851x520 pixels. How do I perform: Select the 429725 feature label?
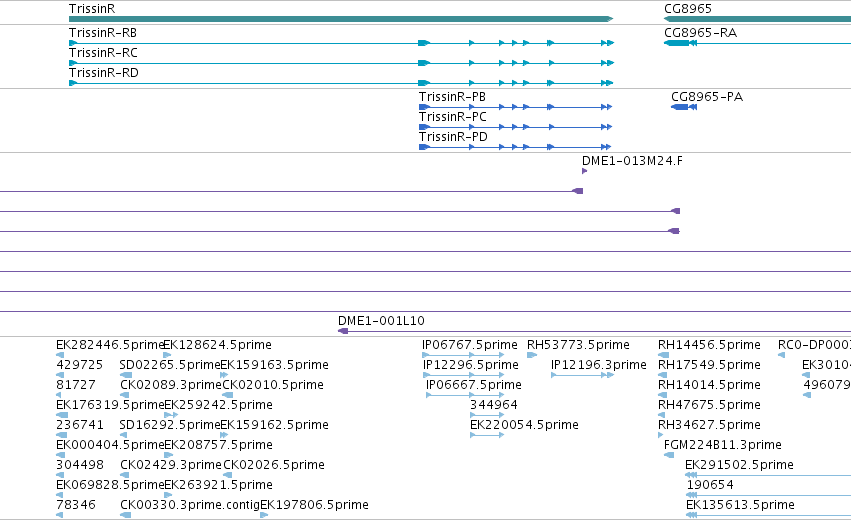[x=79, y=365]
